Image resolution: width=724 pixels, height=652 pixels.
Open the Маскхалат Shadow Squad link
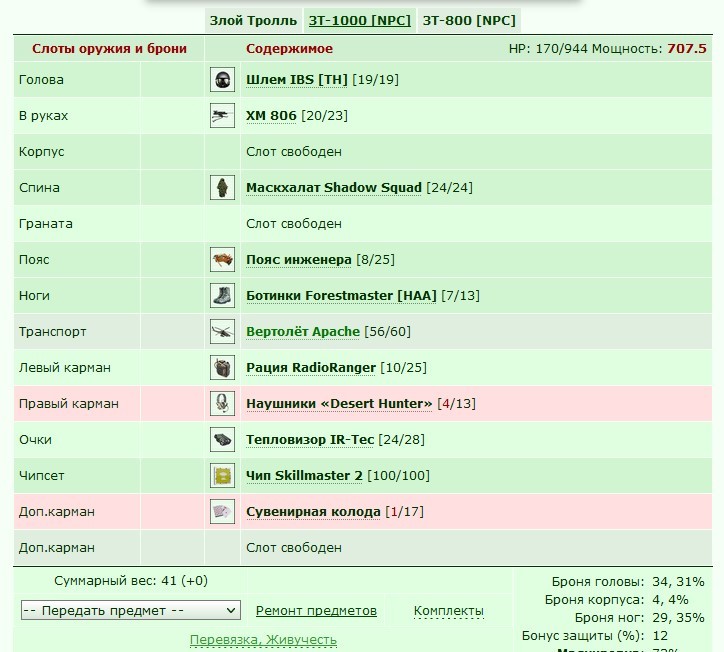click(333, 188)
